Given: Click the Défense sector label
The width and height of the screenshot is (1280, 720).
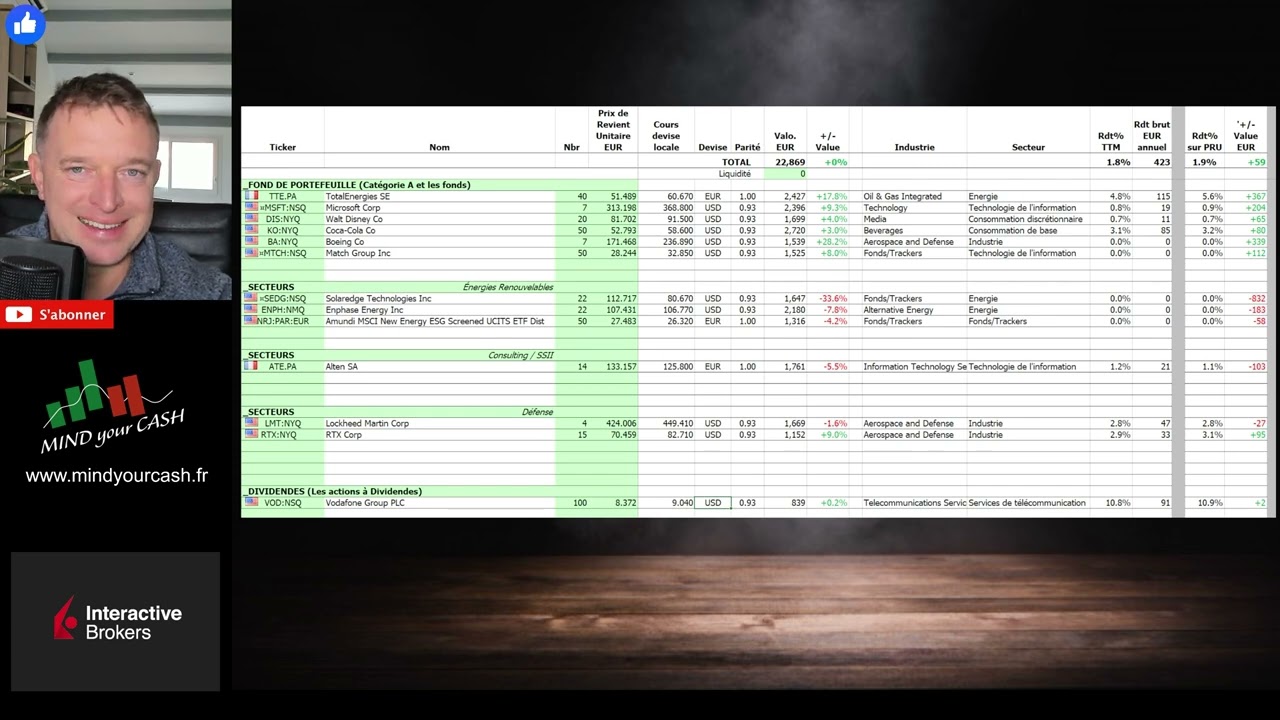Looking at the screenshot, I should pyautogui.click(x=538, y=412).
